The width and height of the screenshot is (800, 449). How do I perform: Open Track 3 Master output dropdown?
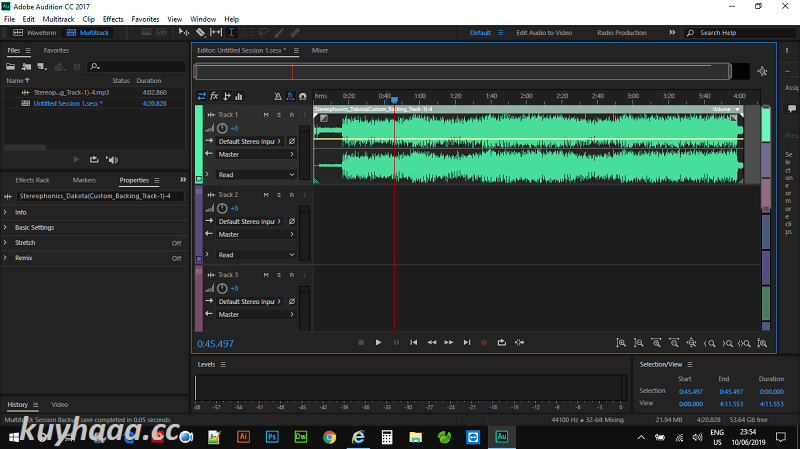[x=256, y=314]
